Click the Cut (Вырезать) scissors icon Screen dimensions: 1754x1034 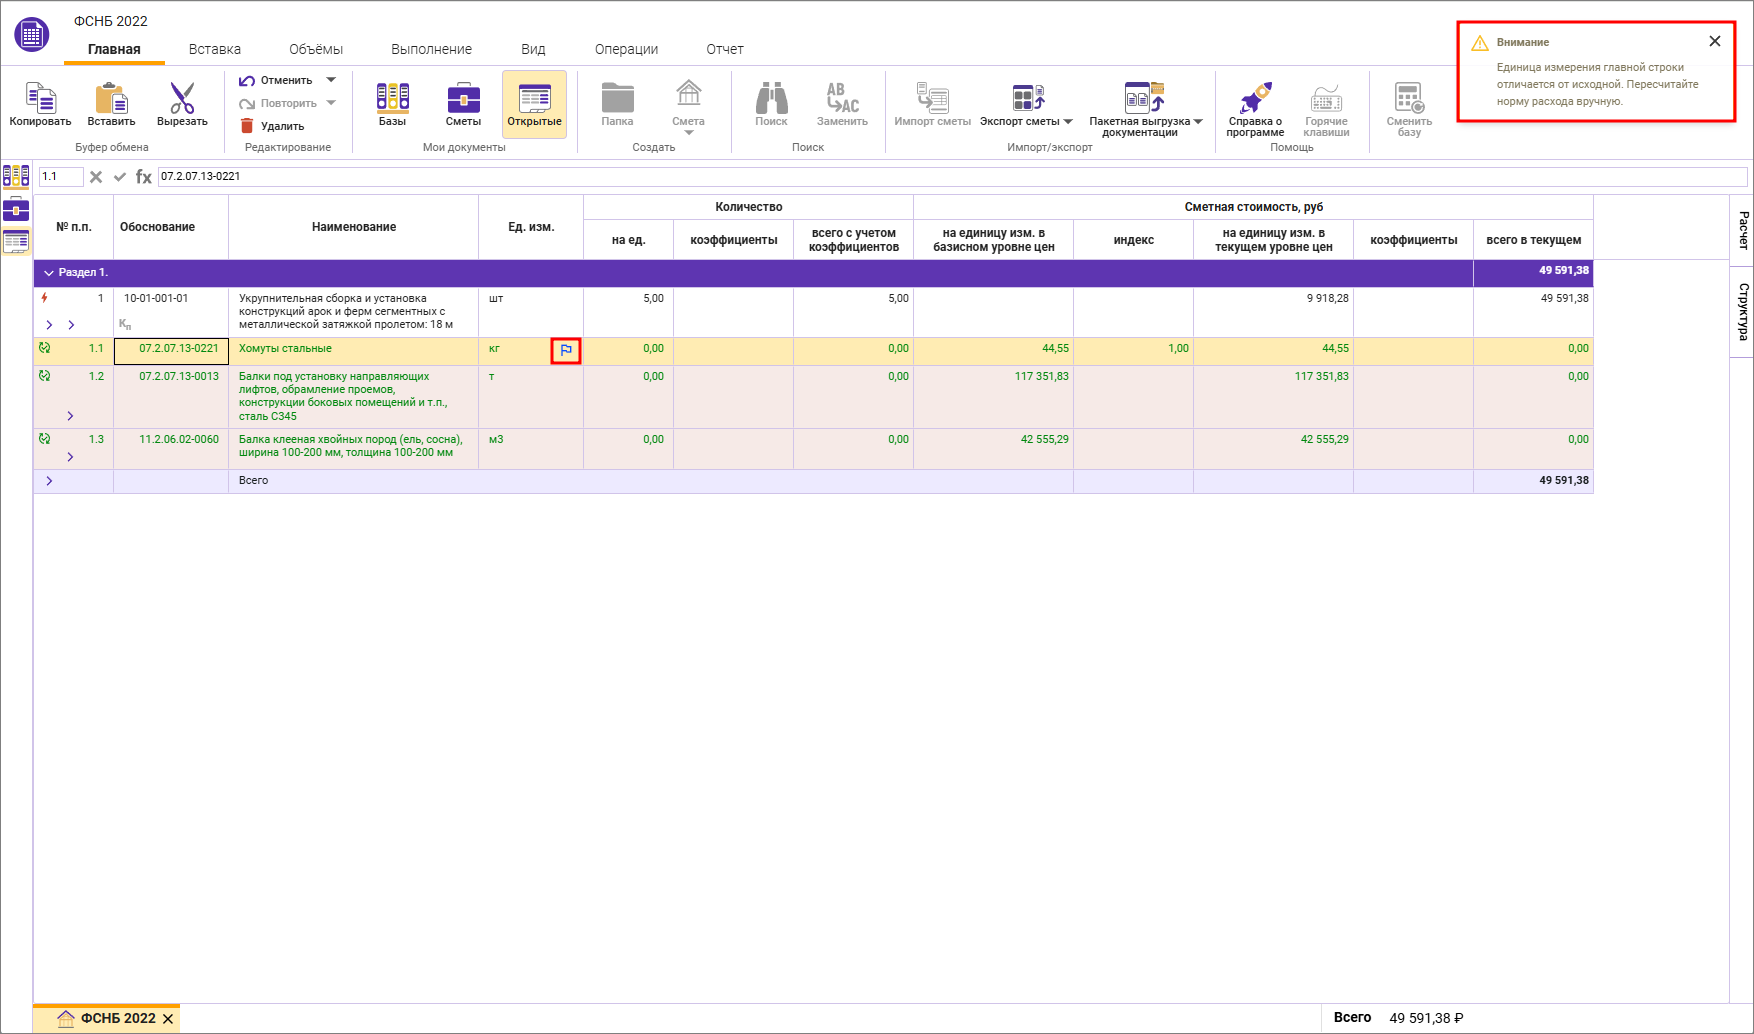click(182, 99)
